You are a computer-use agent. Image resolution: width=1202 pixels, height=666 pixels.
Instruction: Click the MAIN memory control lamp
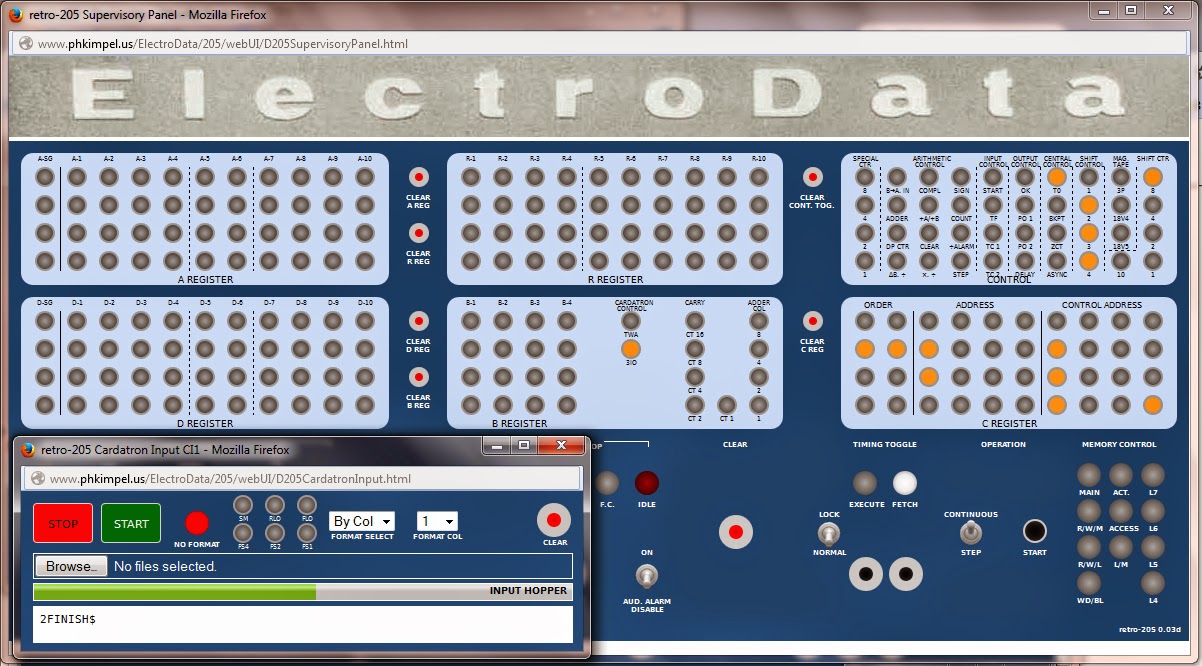pos(1089,475)
